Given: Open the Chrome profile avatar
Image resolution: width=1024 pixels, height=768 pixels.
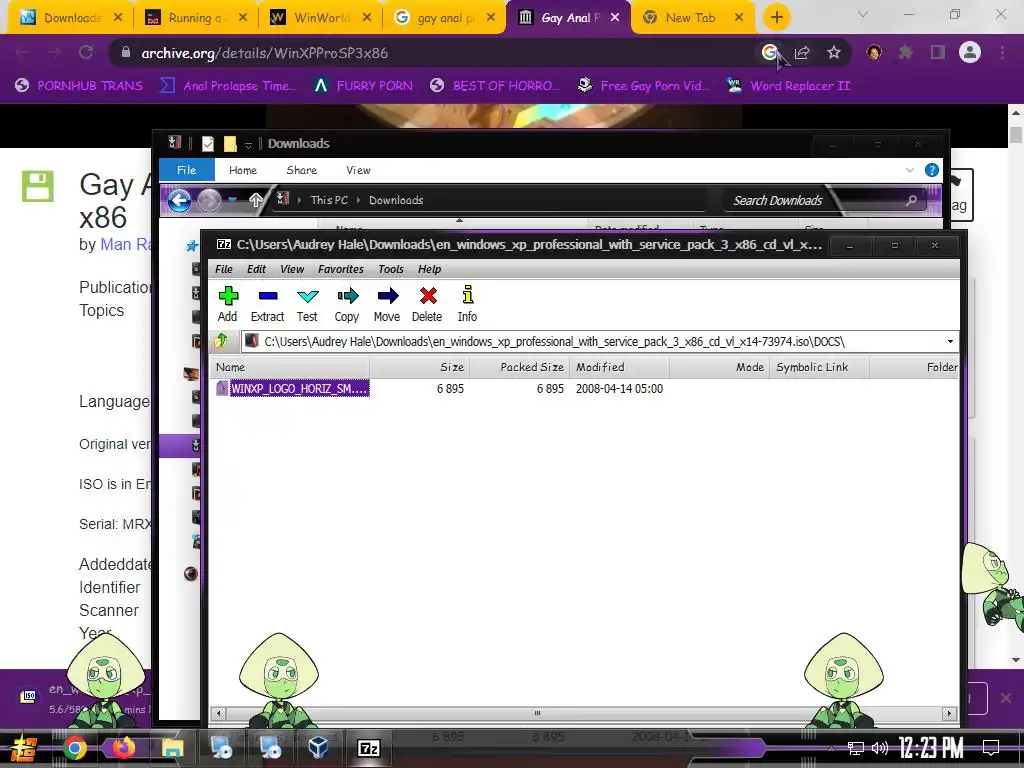Looking at the screenshot, I should 970,52.
